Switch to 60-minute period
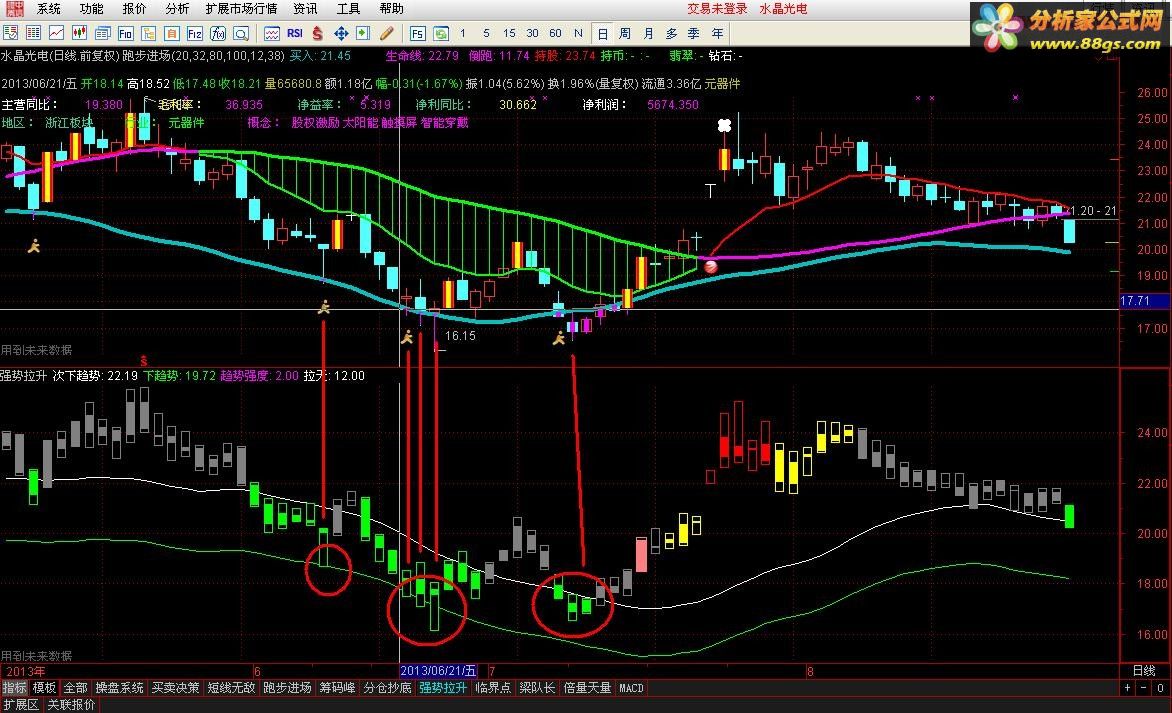1172x713 pixels. coord(555,33)
